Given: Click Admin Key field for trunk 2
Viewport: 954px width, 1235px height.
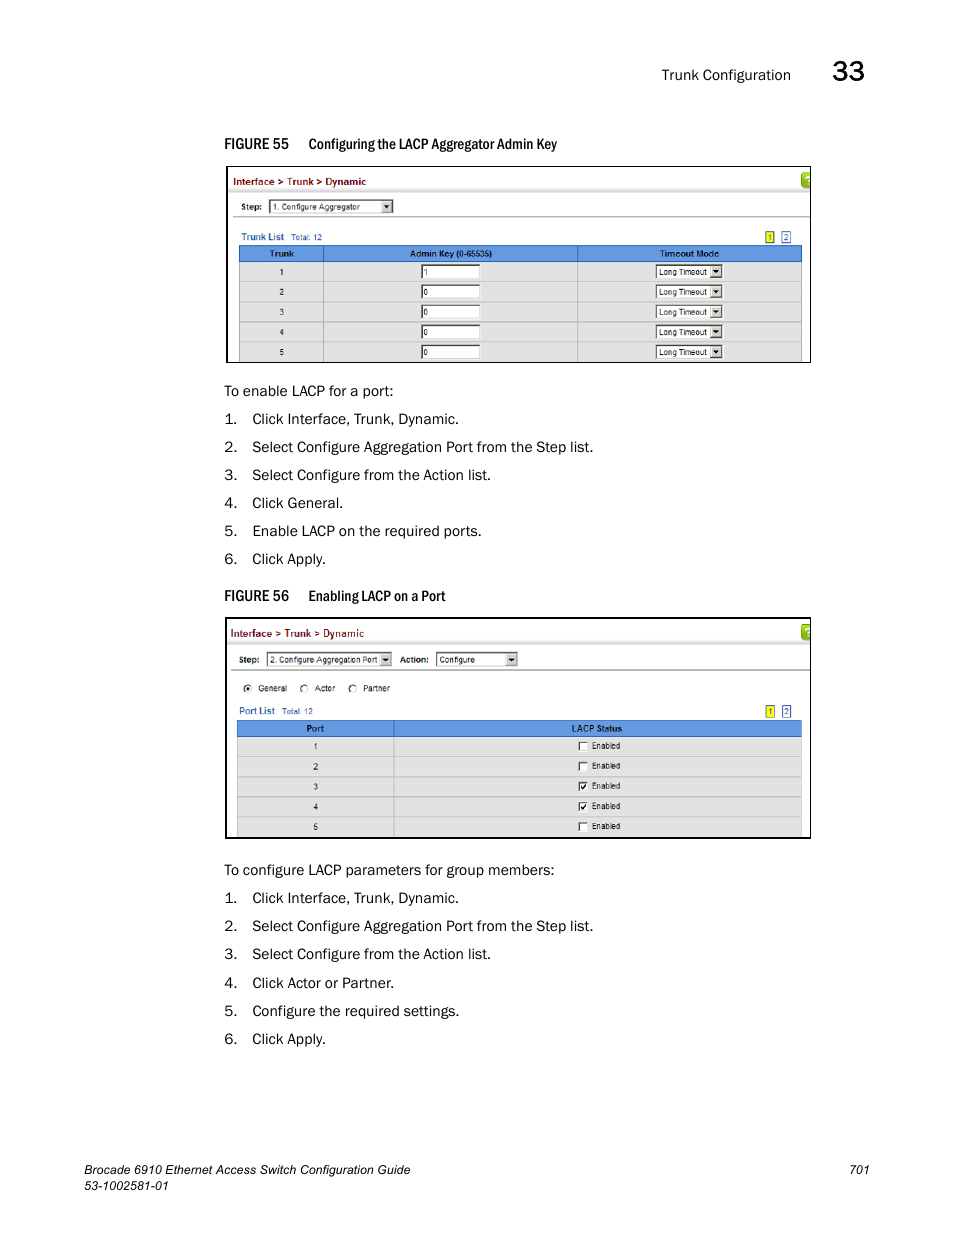Looking at the screenshot, I should click(450, 292).
